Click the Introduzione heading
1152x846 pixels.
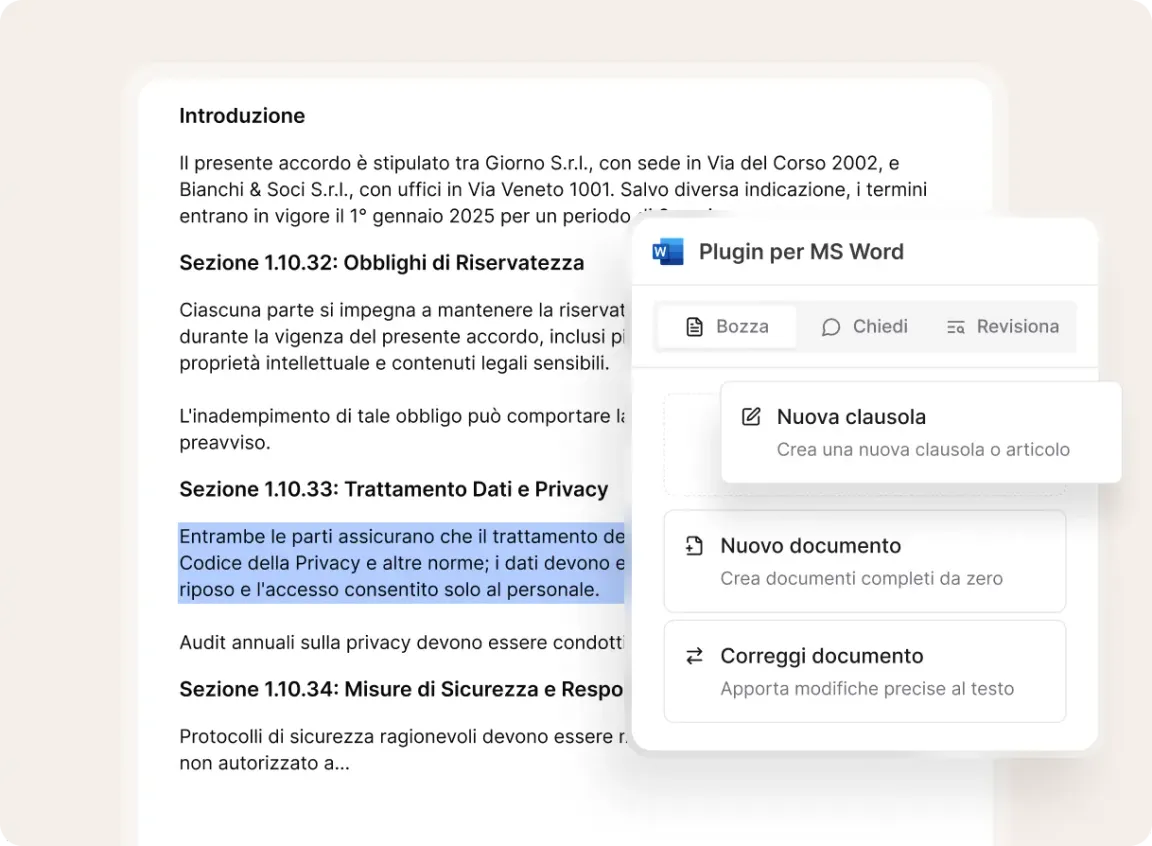tap(242, 116)
